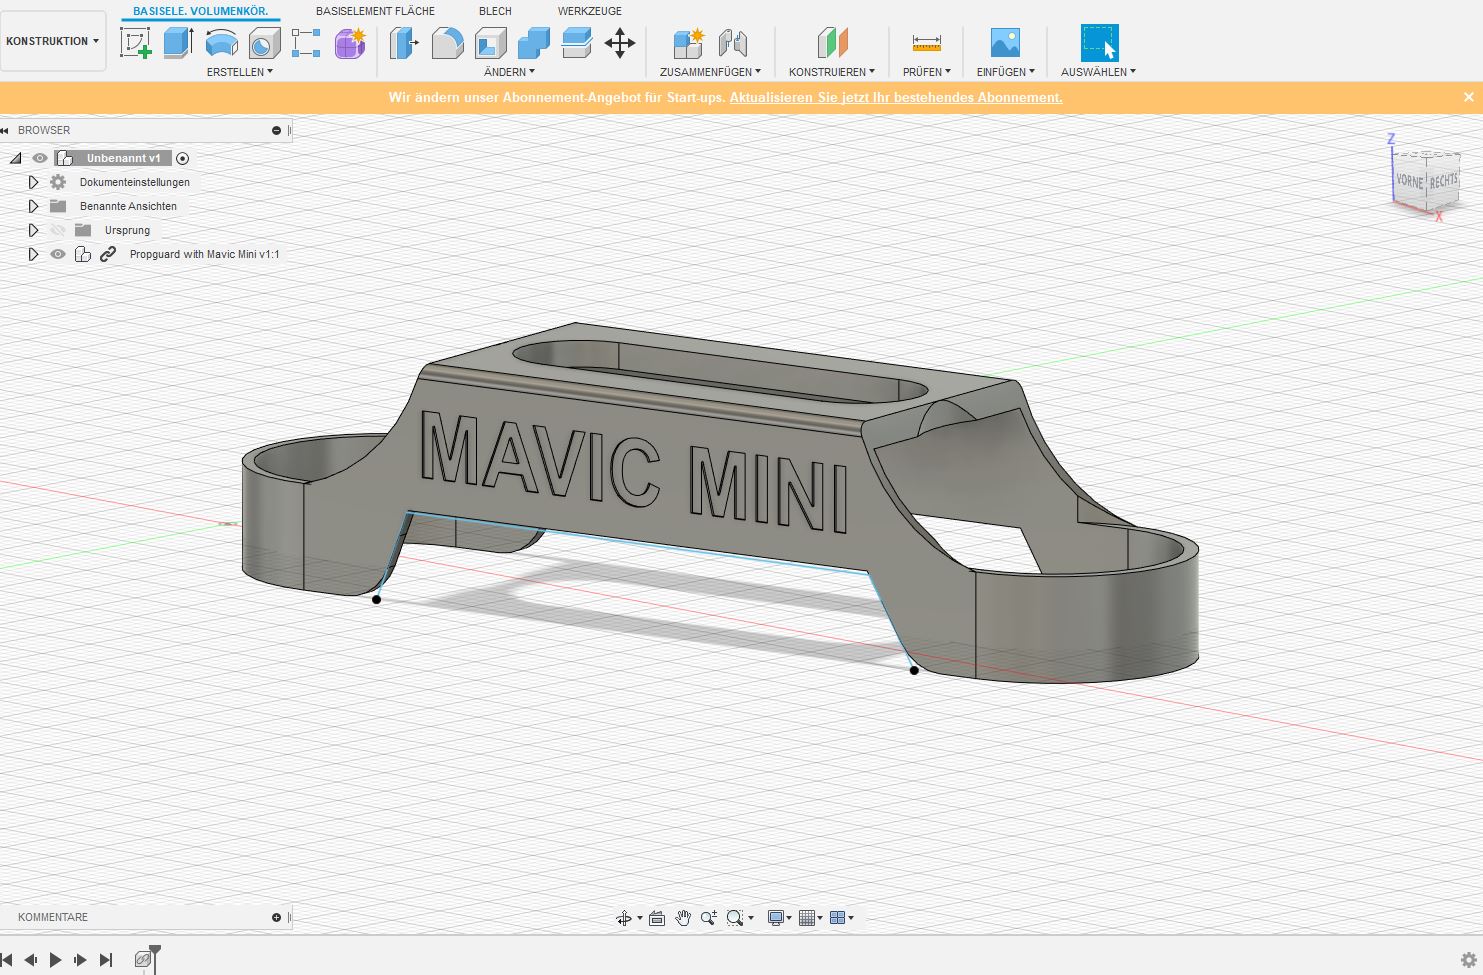Click the Dokumenteinstellungen gear icon
Image resolution: width=1483 pixels, height=975 pixels.
[58, 182]
